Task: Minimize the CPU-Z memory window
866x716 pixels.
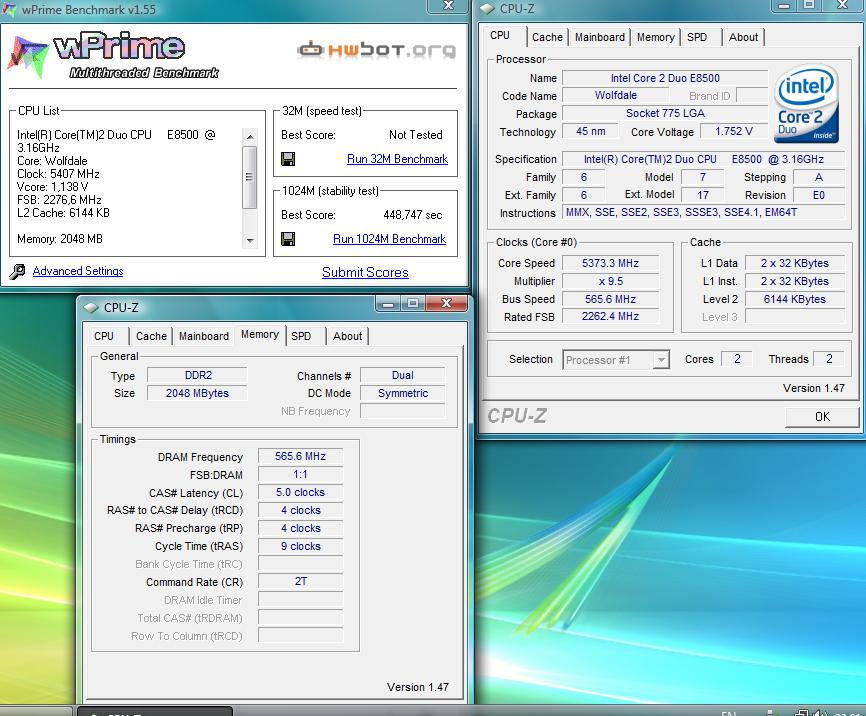Action: click(x=389, y=303)
